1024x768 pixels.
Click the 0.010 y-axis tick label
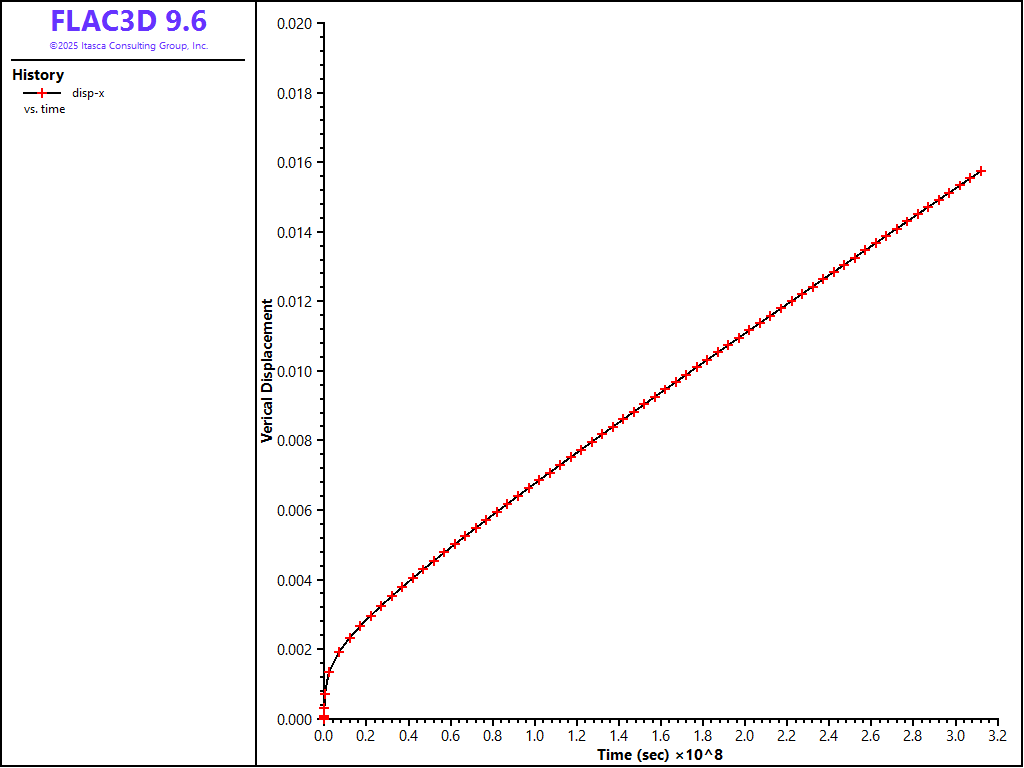pyautogui.click(x=294, y=371)
